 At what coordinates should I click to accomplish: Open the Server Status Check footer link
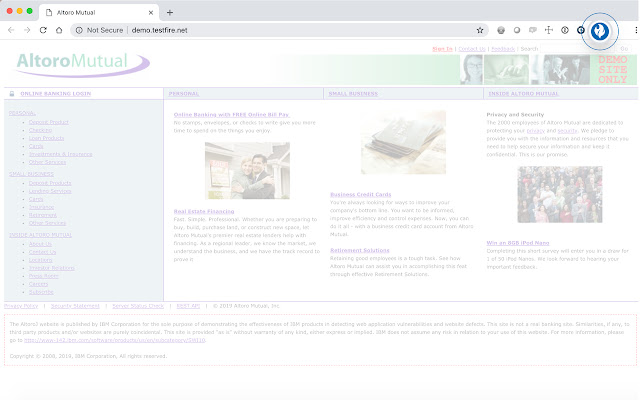coord(138,306)
